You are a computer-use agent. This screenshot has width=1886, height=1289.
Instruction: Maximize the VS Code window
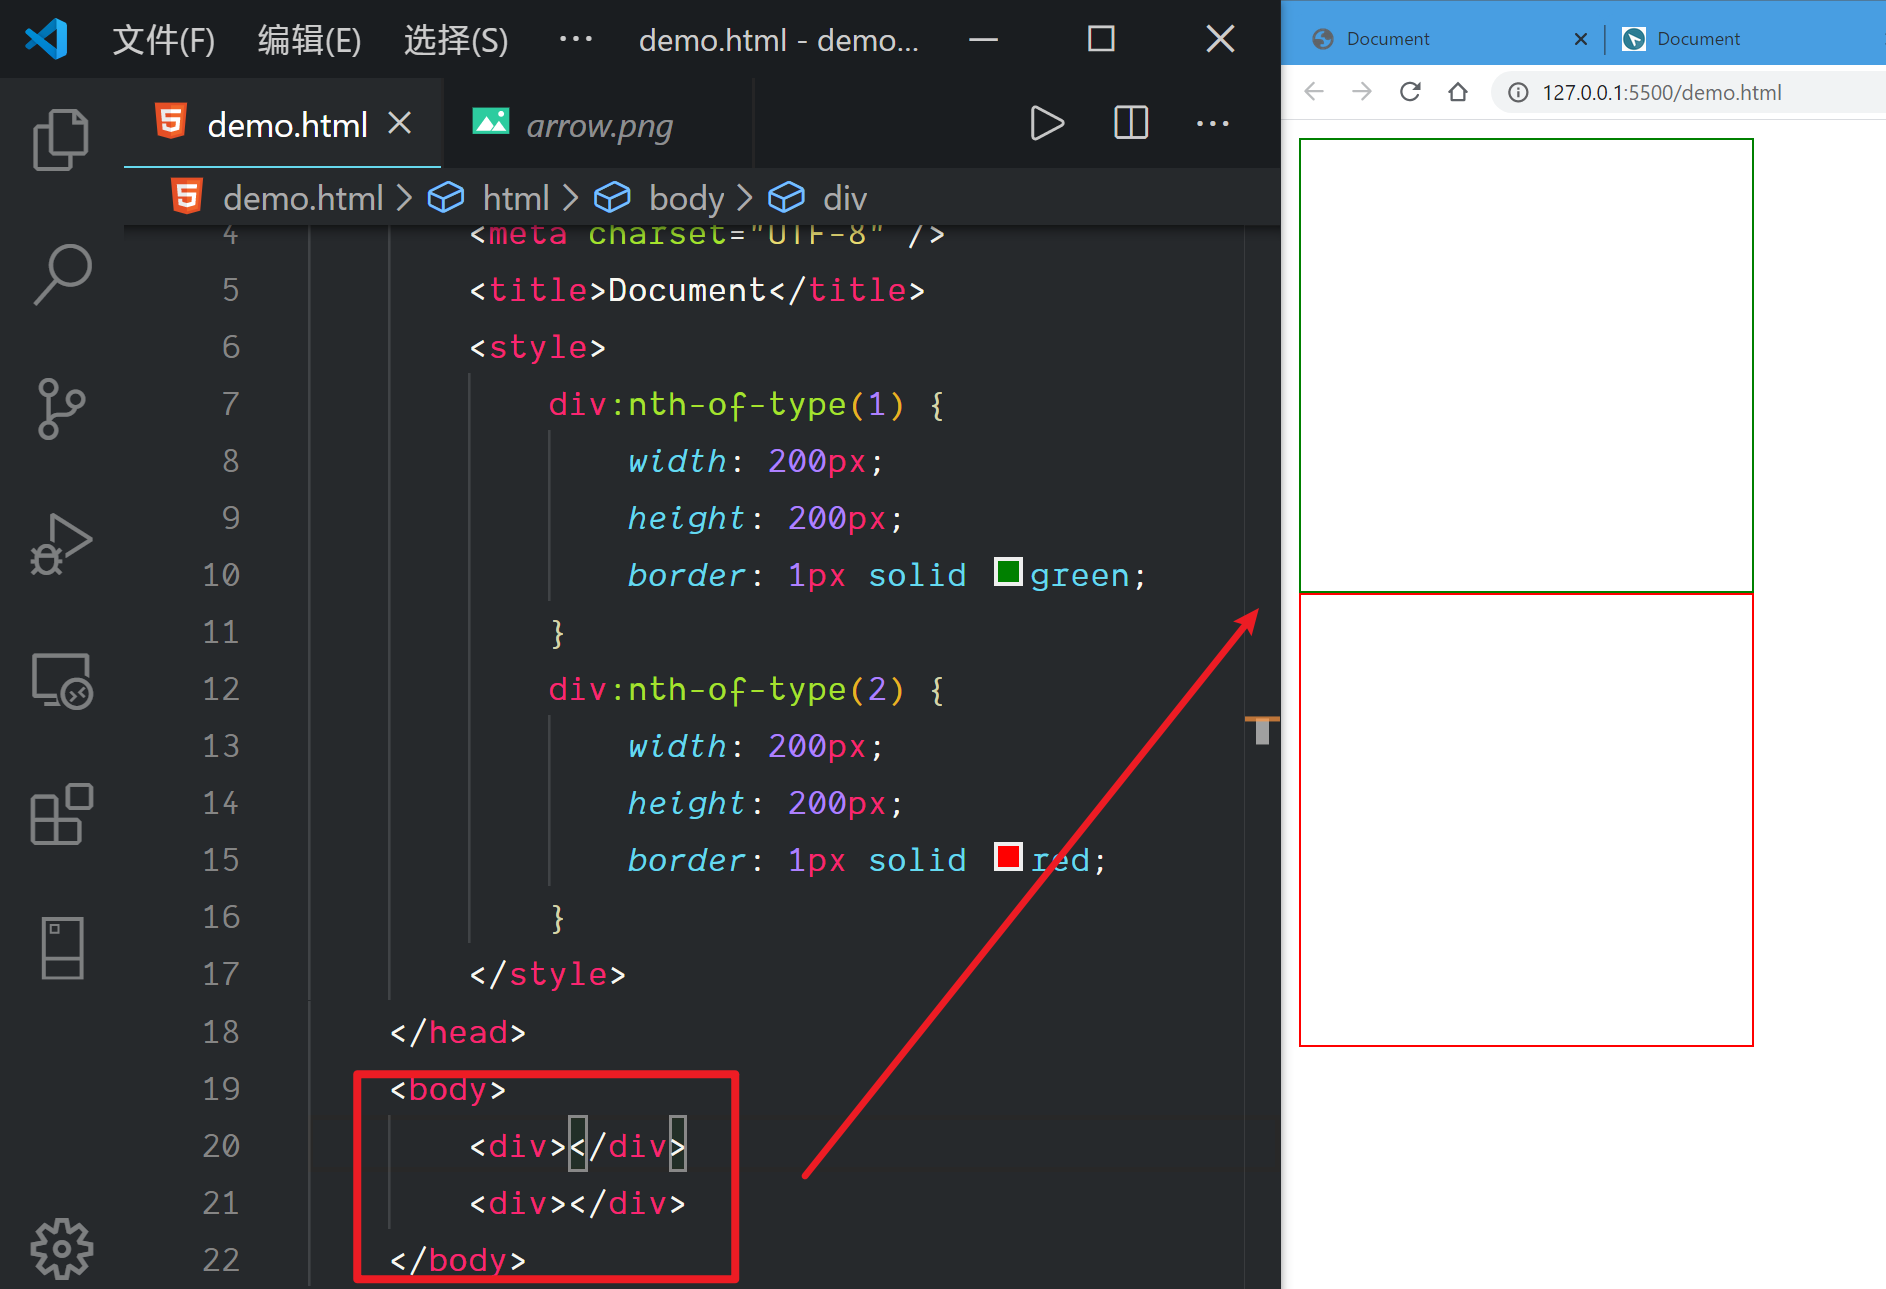click(x=1101, y=39)
